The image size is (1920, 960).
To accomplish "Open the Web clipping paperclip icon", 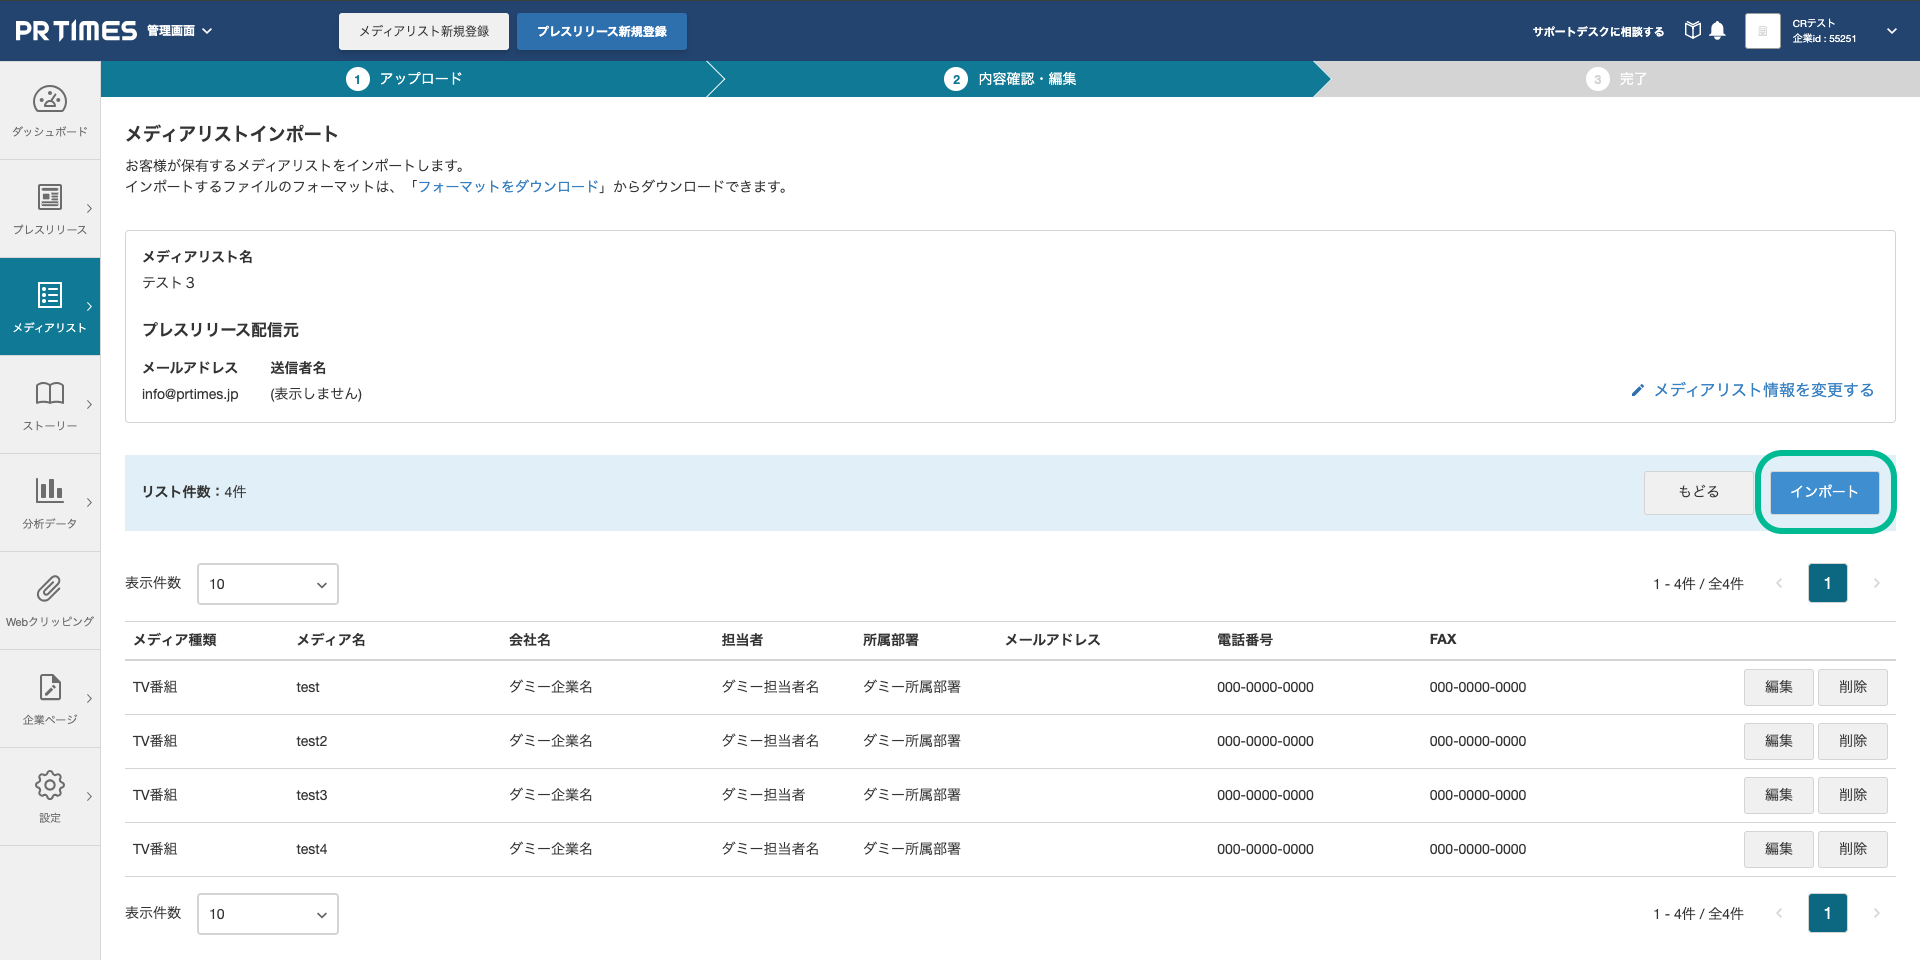I will [x=50, y=588].
